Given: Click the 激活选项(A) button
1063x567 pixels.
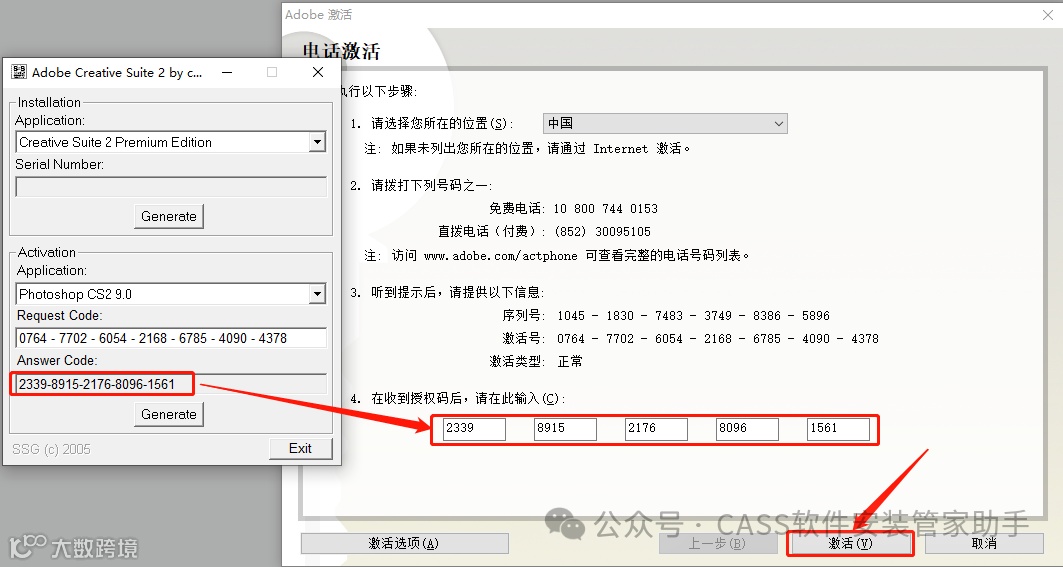Looking at the screenshot, I should point(405,543).
